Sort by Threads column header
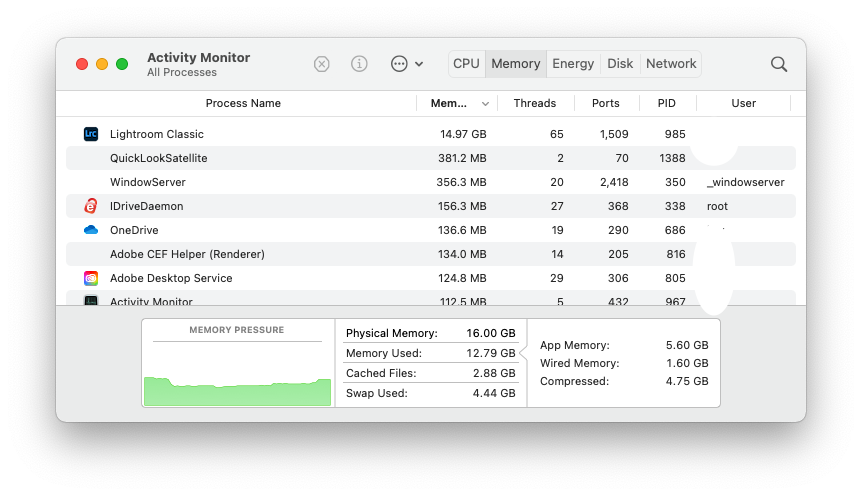The height and width of the screenshot is (496, 862). click(535, 103)
